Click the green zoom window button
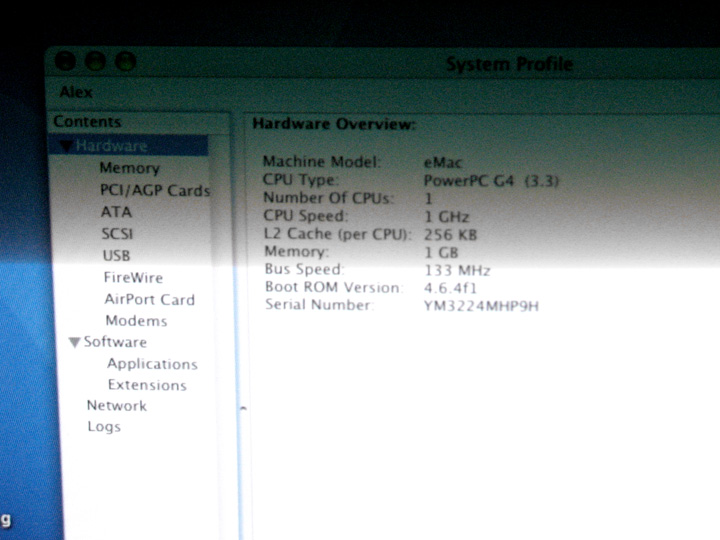Image resolution: width=720 pixels, height=540 pixels. [x=125, y=61]
